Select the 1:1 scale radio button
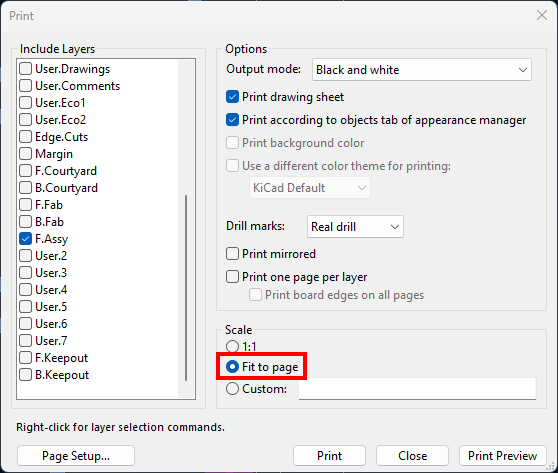The width and height of the screenshot is (558, 473). (x=232, y=346)
